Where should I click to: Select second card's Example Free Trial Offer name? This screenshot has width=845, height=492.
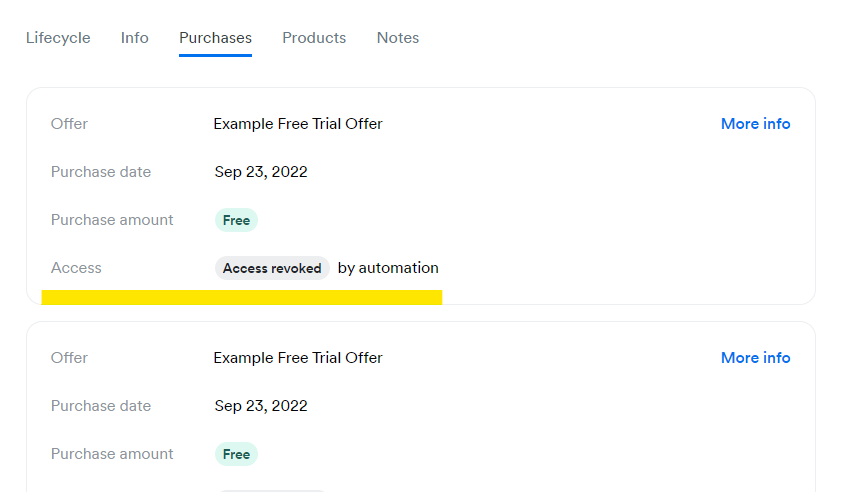(x=298, y=358)
